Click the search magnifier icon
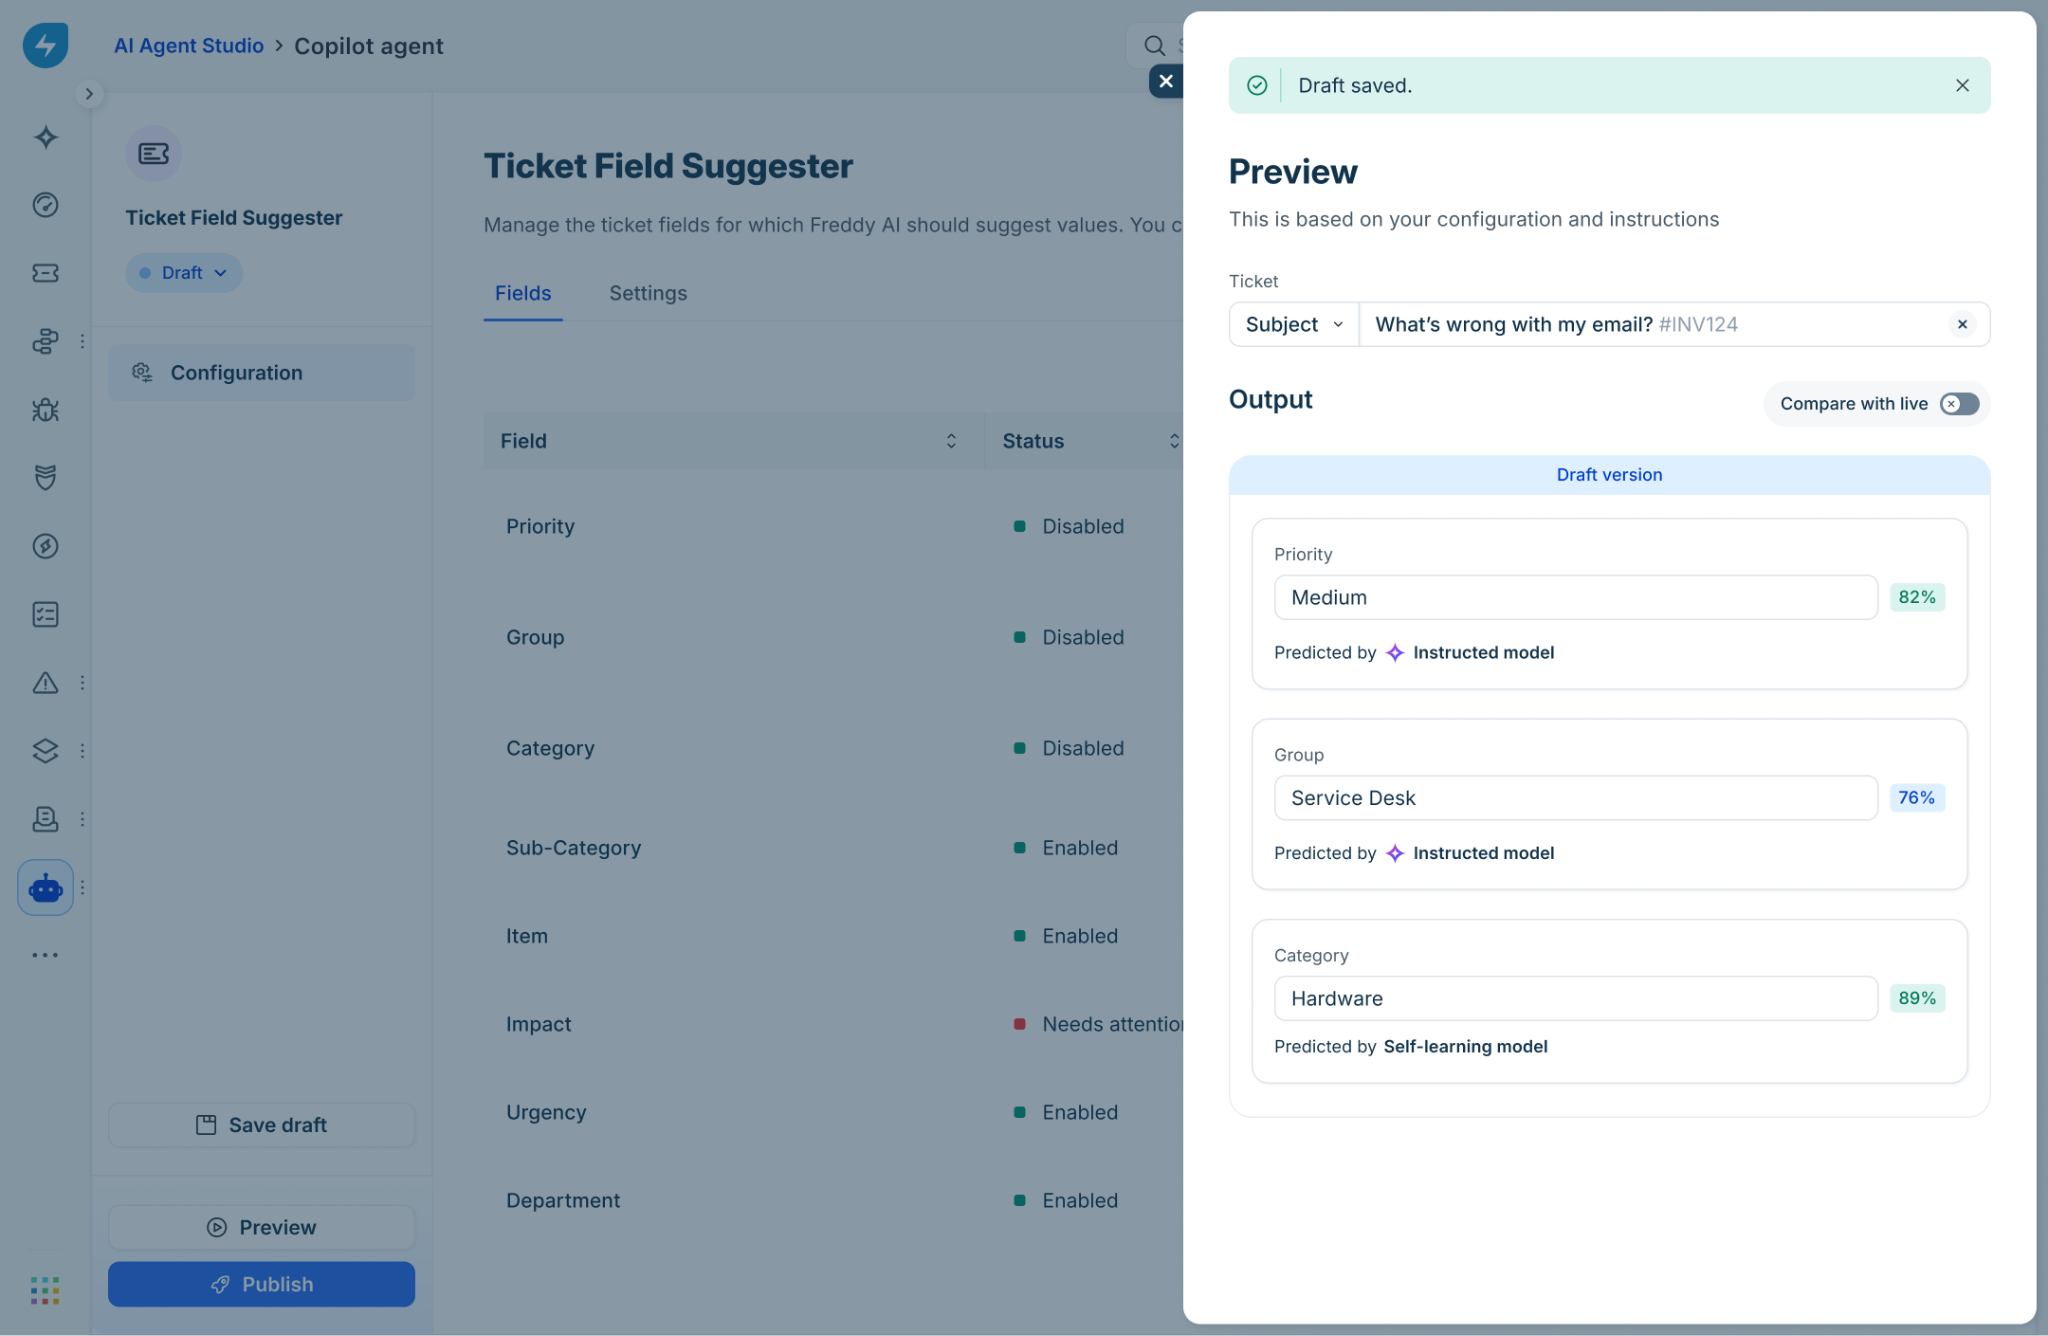This screenshot has width=2048, height=1336. pyautogui.click(x=1154, y=46)
